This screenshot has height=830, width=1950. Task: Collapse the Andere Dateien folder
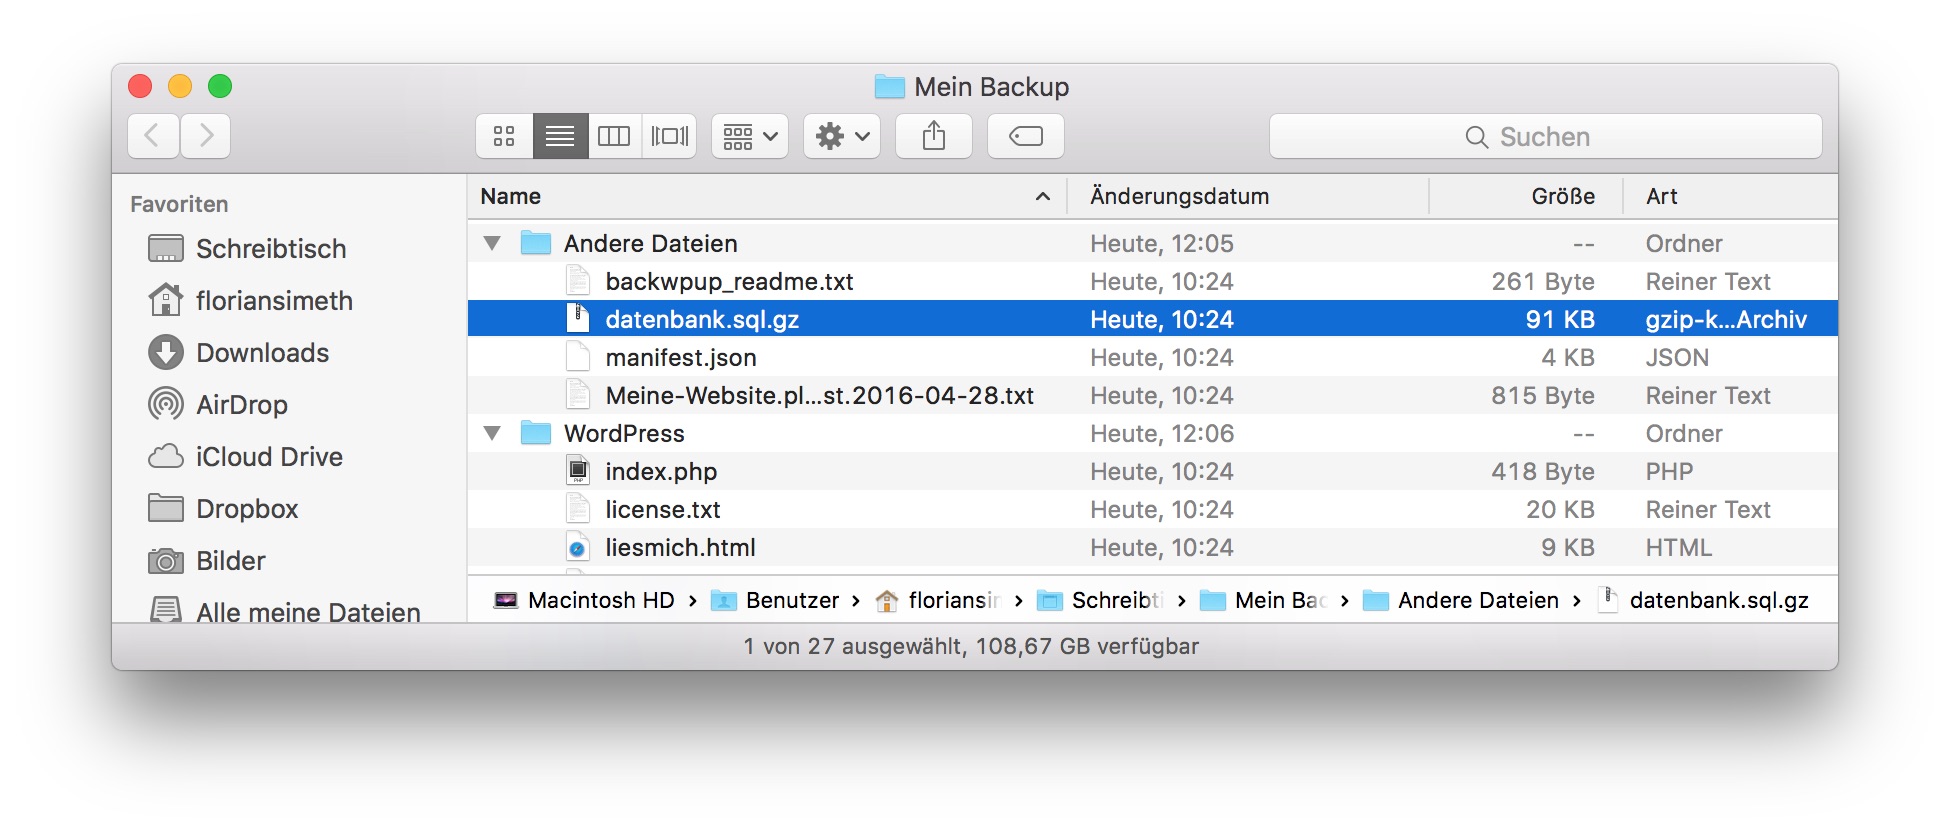coord(492,244)
